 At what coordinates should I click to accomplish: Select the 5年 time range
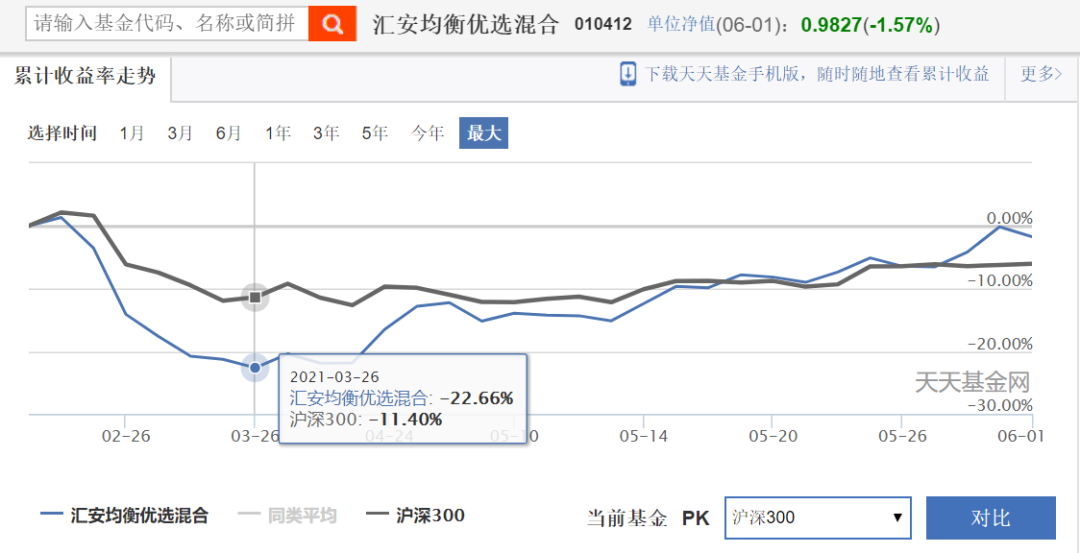375,133
